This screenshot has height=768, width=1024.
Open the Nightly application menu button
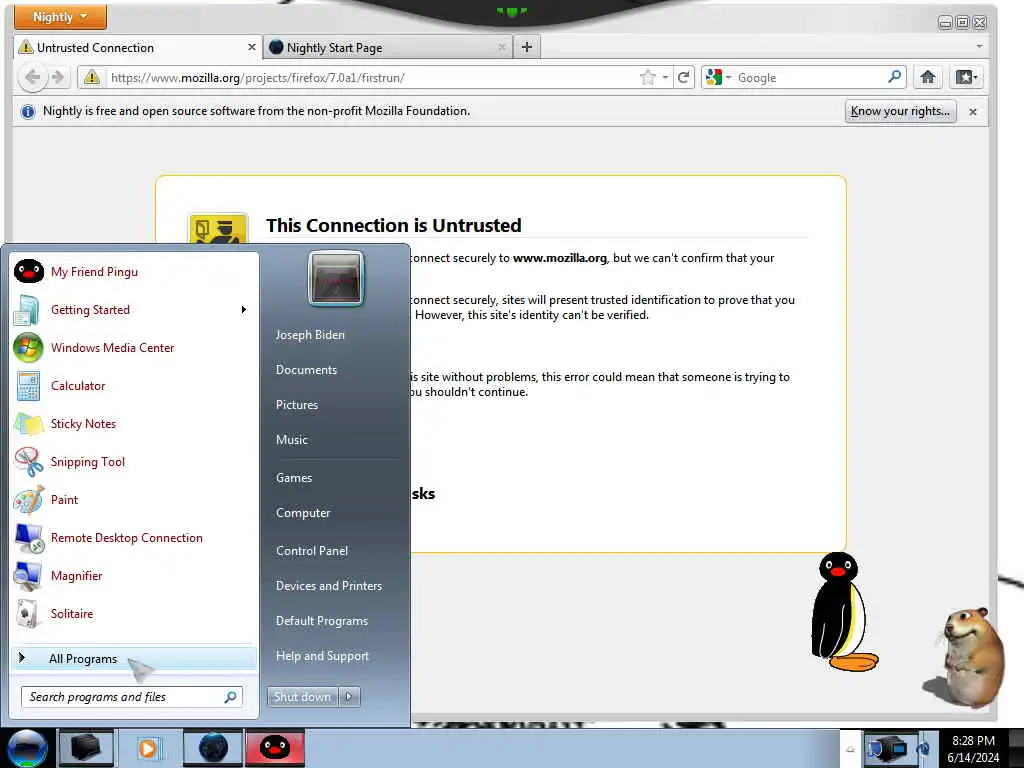point(60,16)
